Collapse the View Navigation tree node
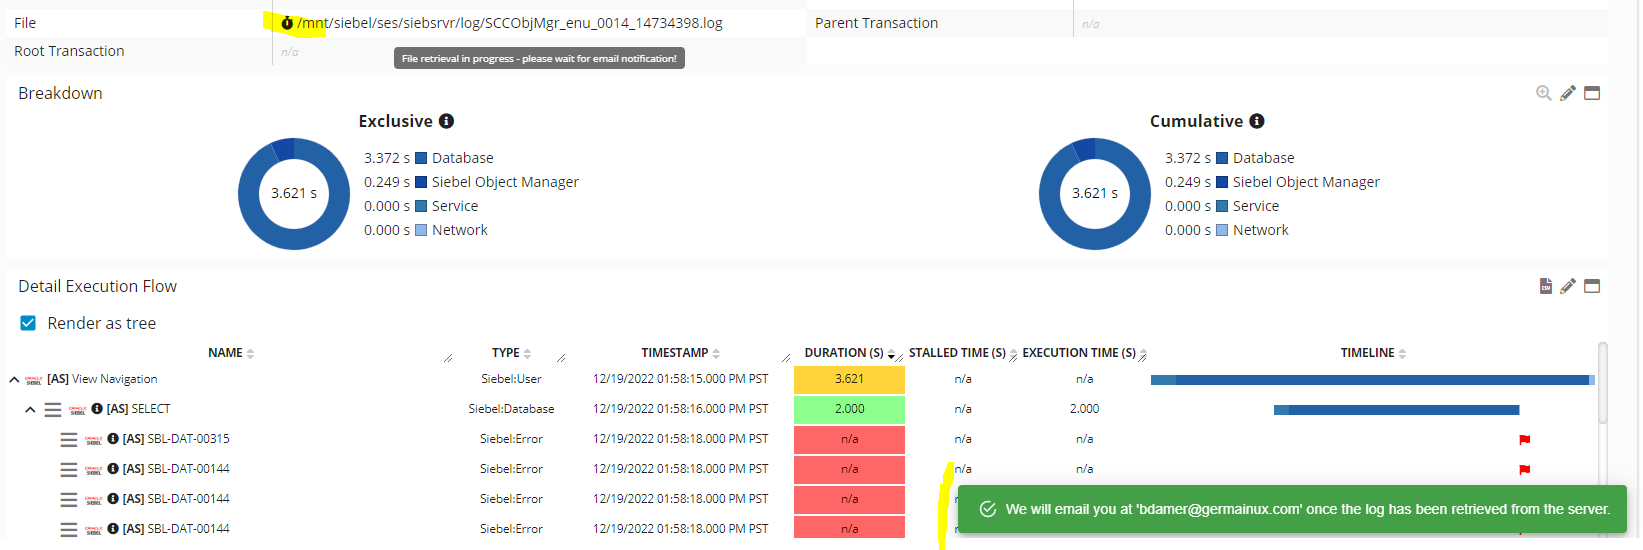 pyautogui.click(x=14, y=380)
